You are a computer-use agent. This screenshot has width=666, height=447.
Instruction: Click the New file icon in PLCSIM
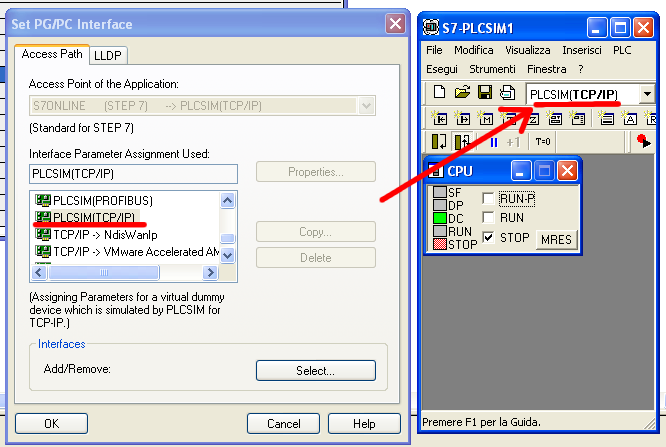(440, 92)
